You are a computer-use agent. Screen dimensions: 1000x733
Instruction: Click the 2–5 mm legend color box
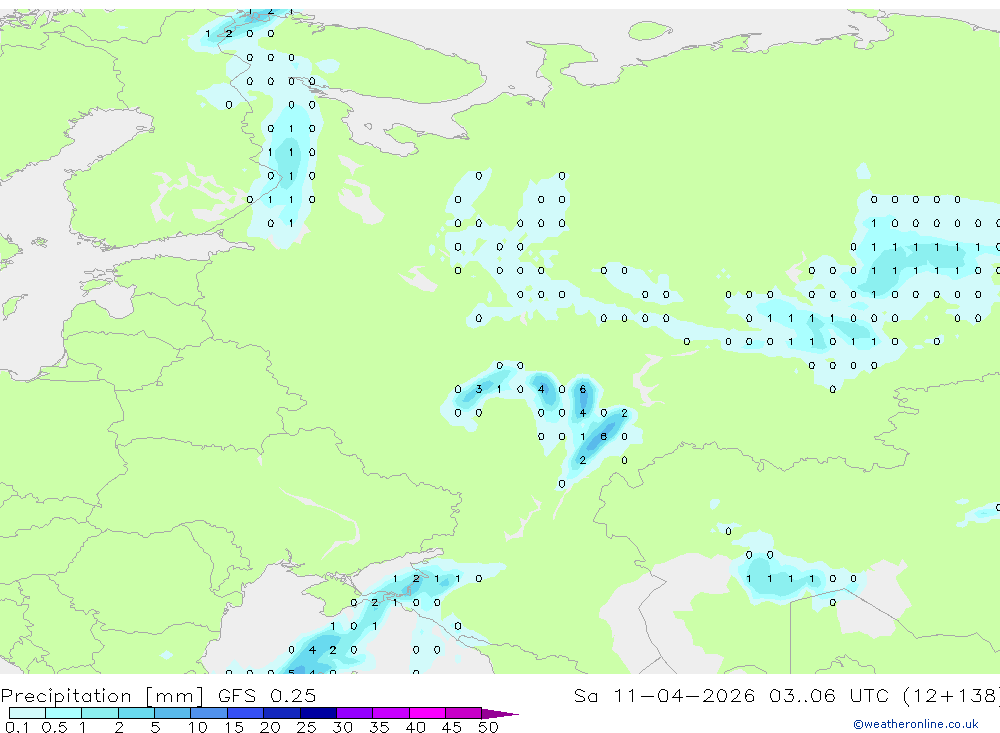pos(136,713)
